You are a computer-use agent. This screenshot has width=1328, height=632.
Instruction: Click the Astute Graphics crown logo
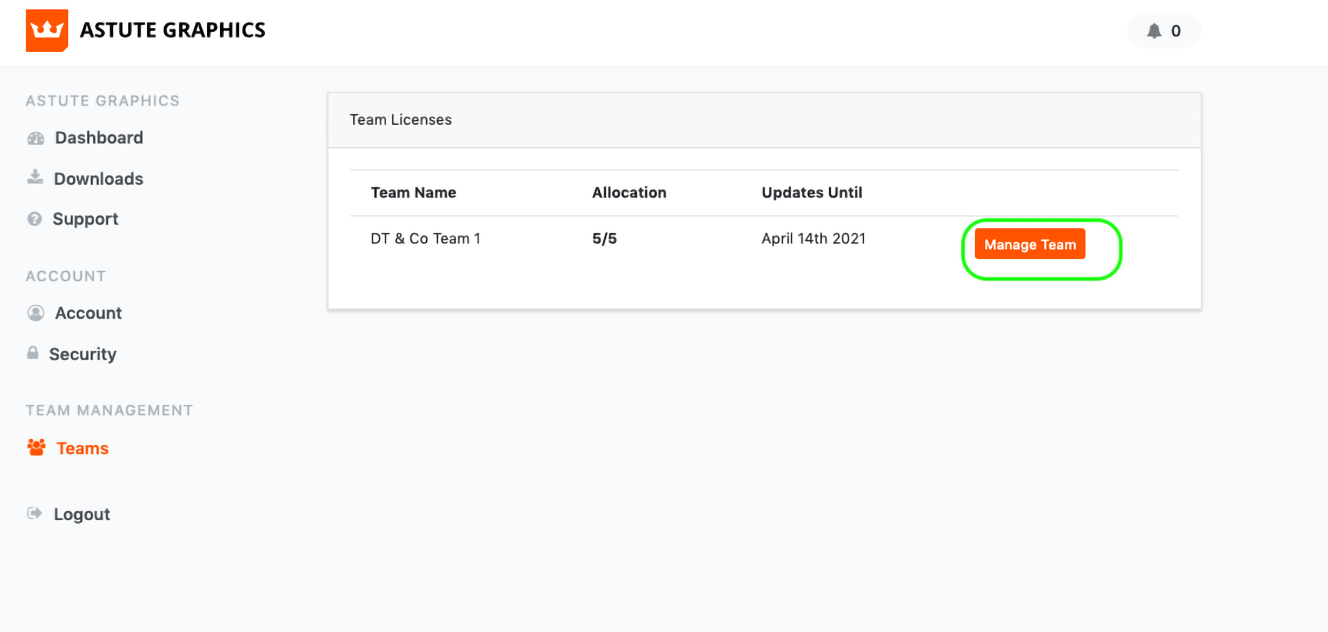click(46, 30)
